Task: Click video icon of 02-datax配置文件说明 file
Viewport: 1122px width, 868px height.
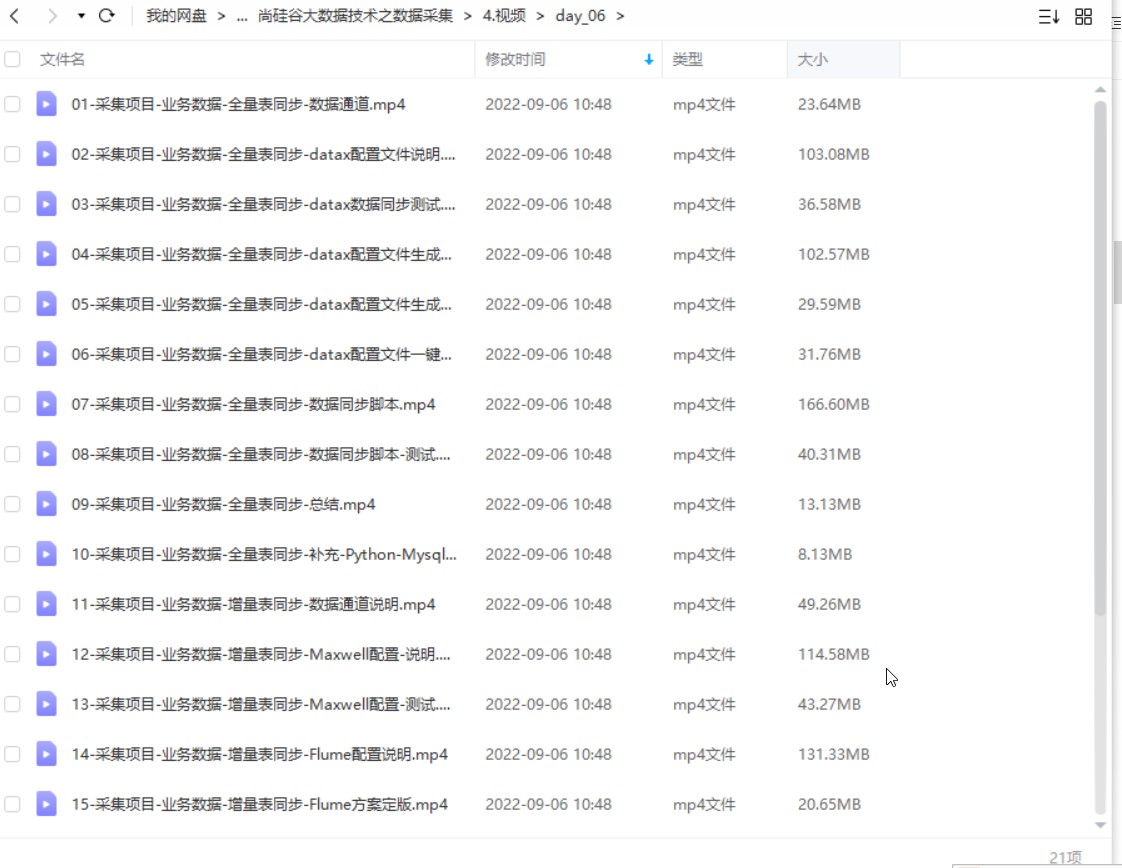Action: (x=47, y=155)
